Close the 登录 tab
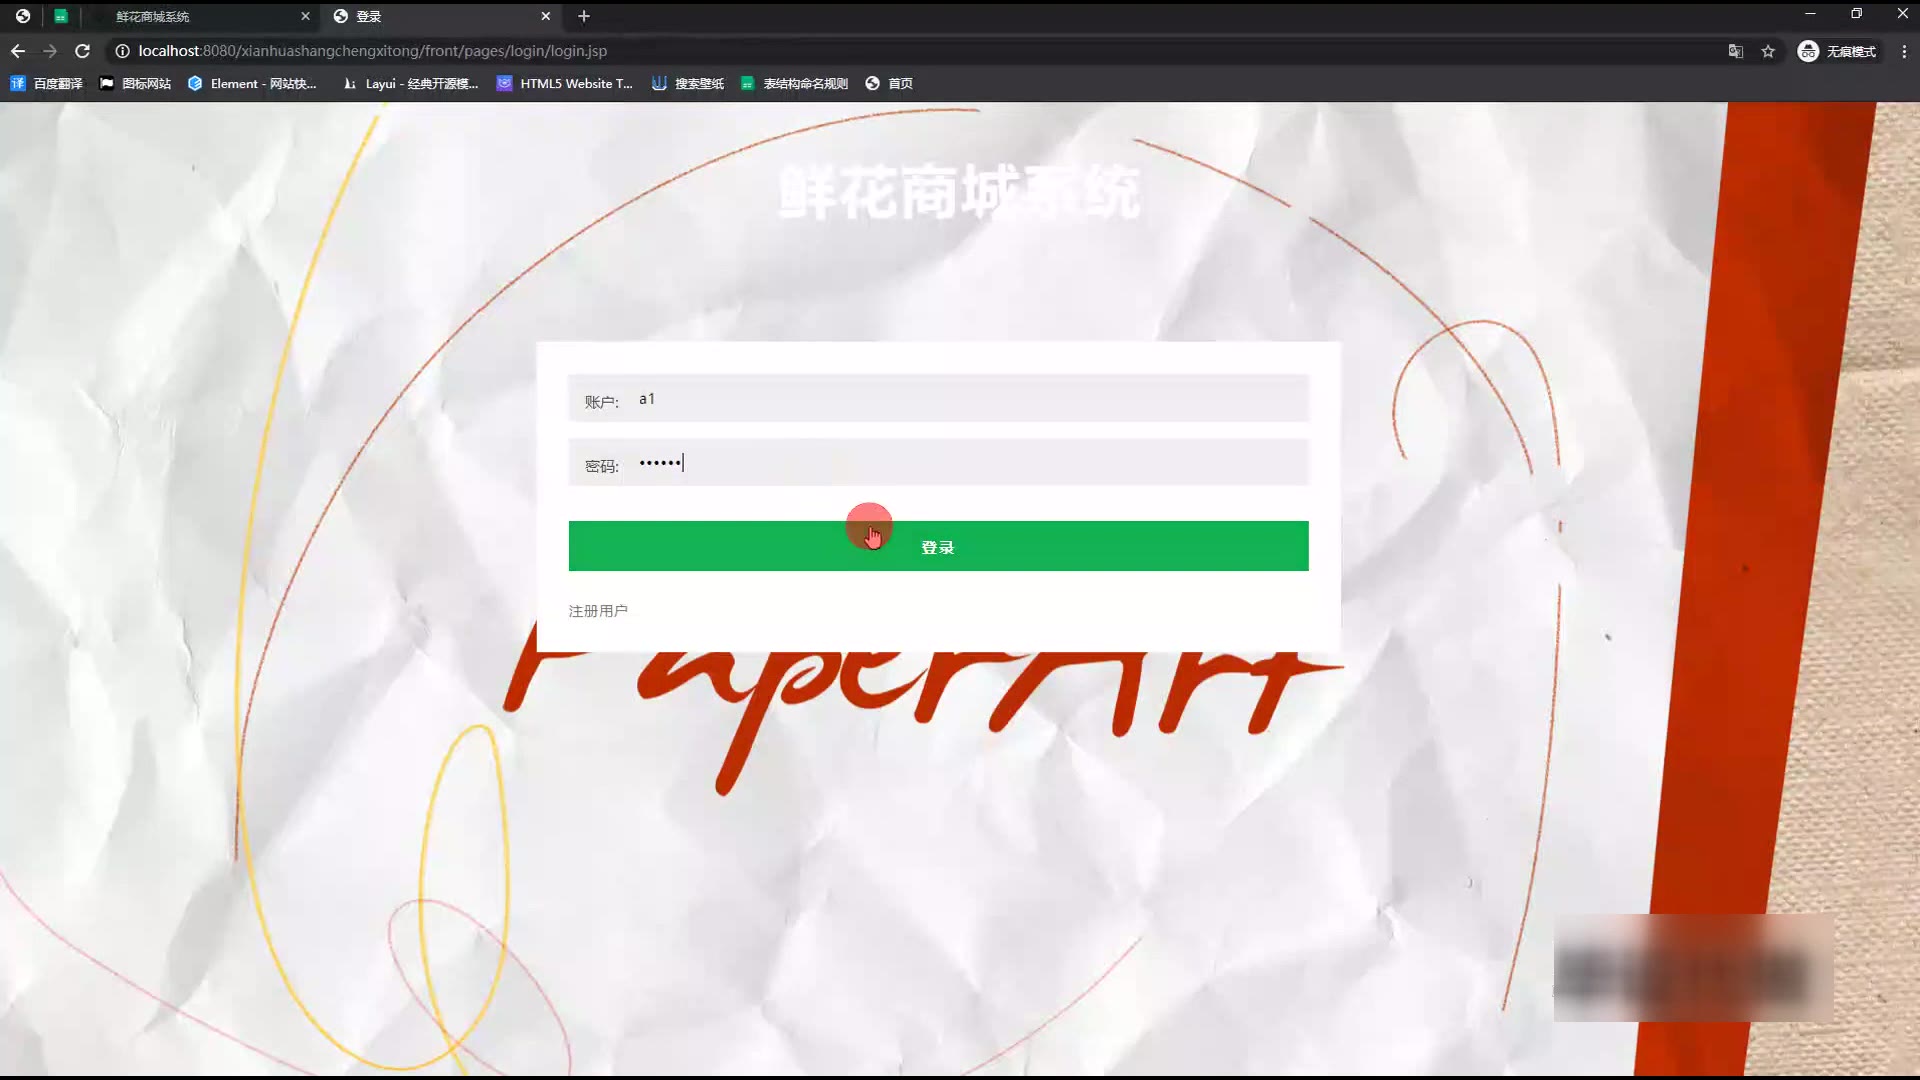 point(545,16)
